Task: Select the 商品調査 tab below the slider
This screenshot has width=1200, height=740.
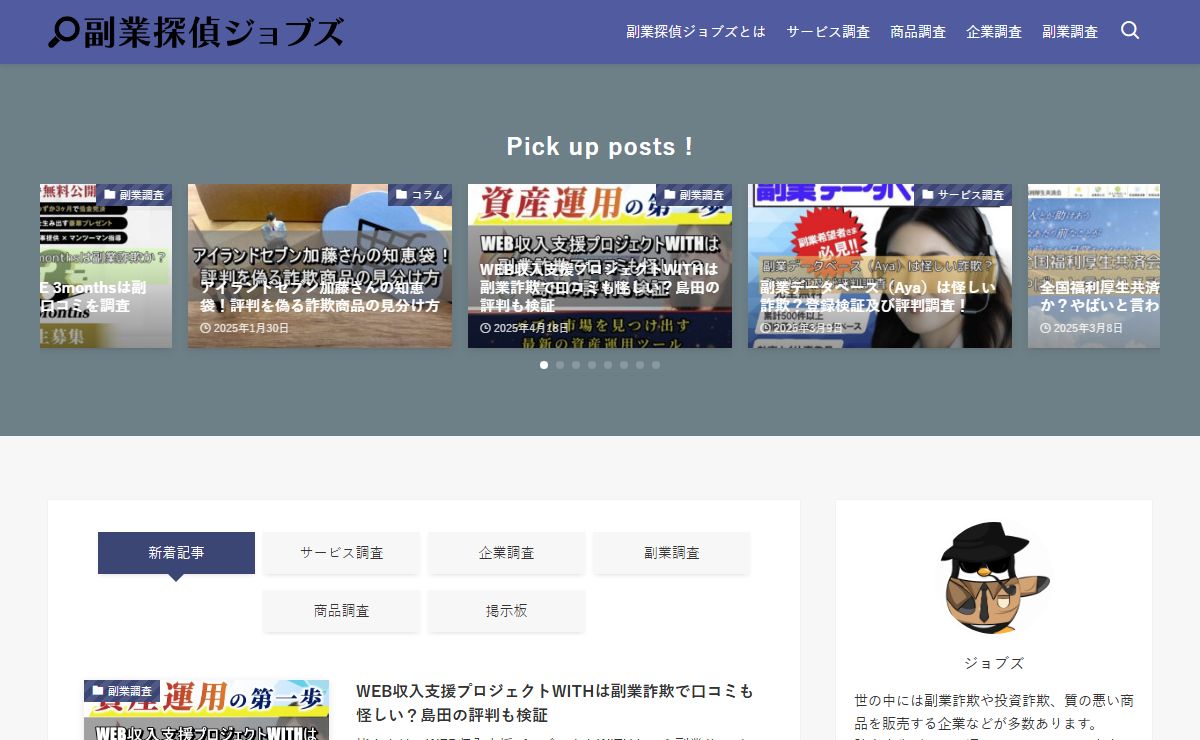Action: click(341, 611)
